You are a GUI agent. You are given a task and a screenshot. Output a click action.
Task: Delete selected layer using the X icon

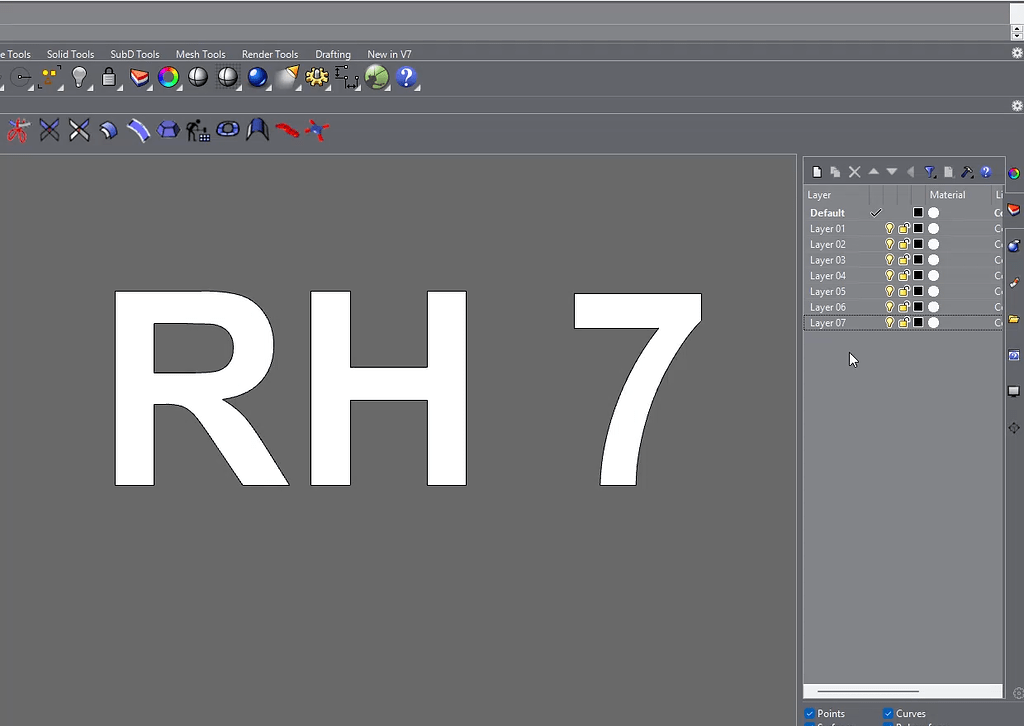(854, 171)
